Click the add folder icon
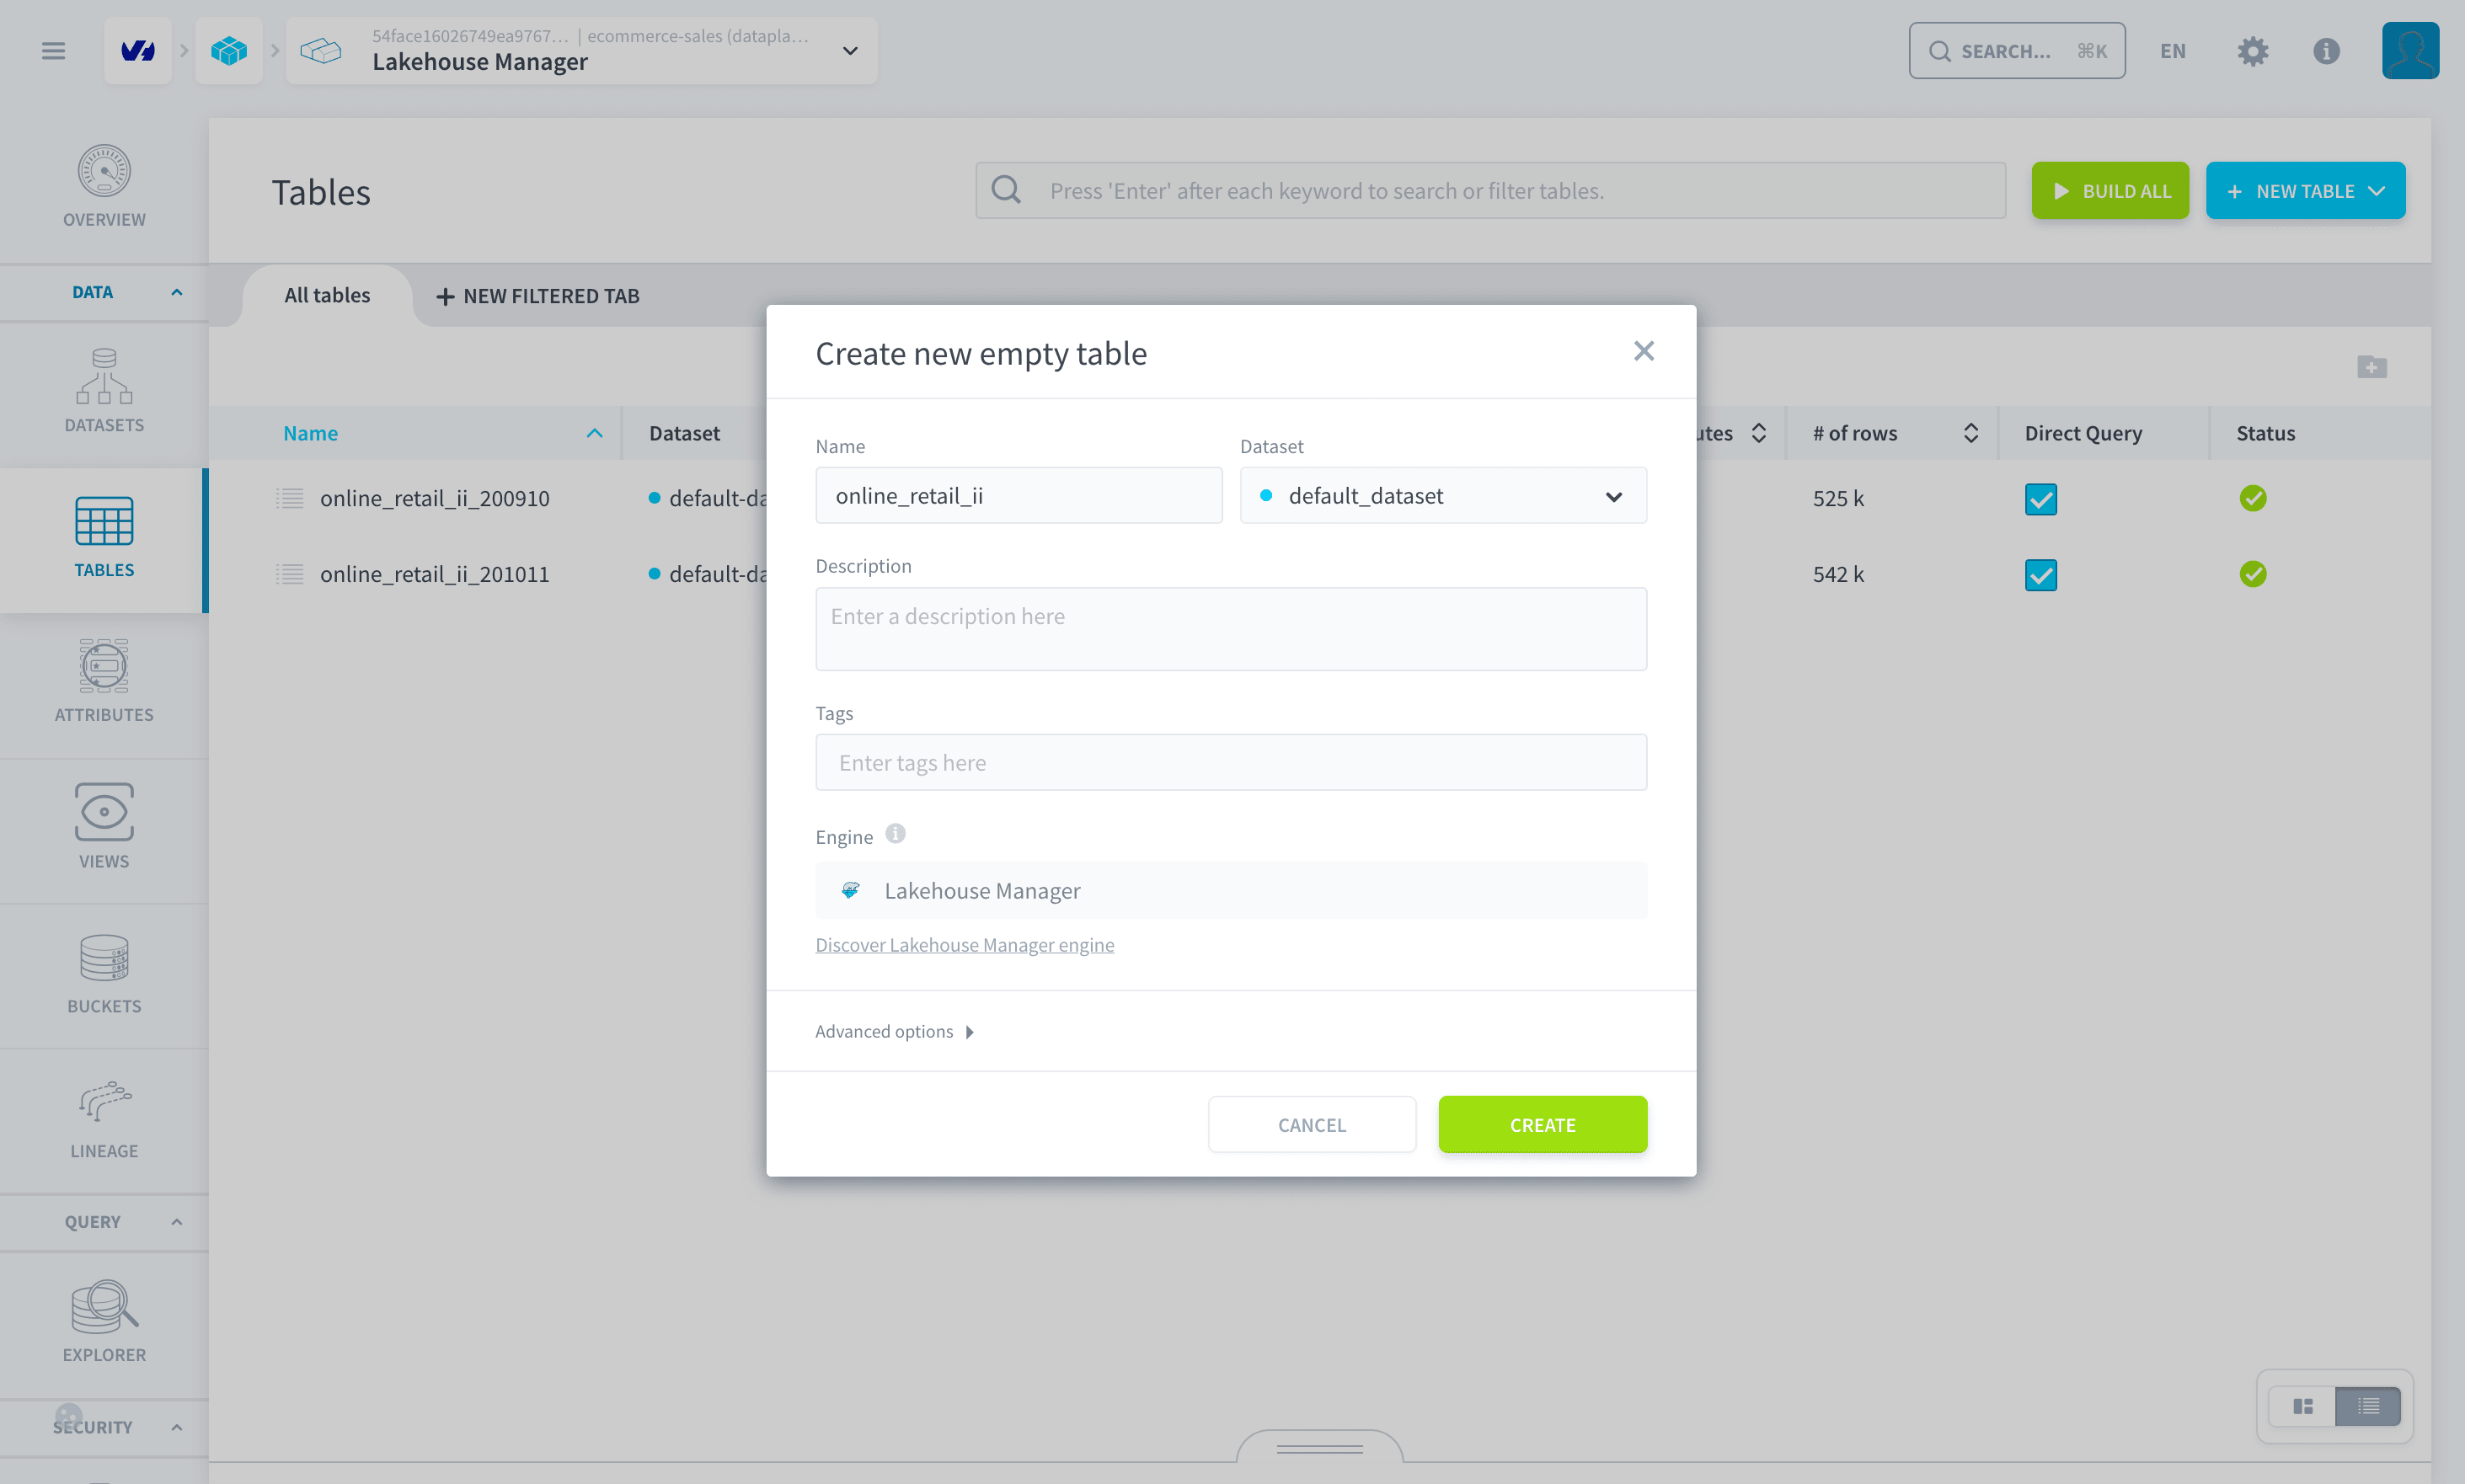The height and width of the screenshot is (1484, 2465). coord(2371,367)
